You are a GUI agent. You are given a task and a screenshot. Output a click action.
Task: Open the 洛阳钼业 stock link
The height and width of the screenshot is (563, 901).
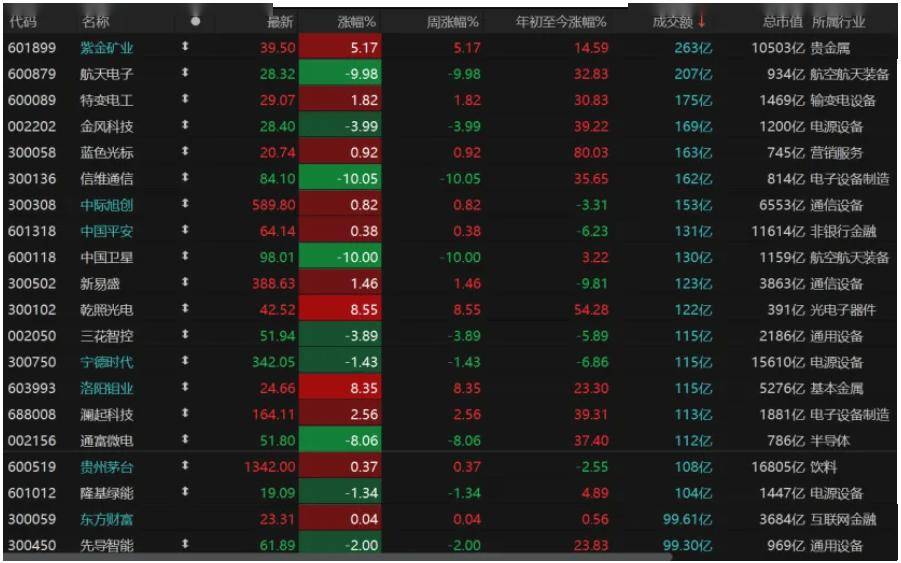pos(106,388)
